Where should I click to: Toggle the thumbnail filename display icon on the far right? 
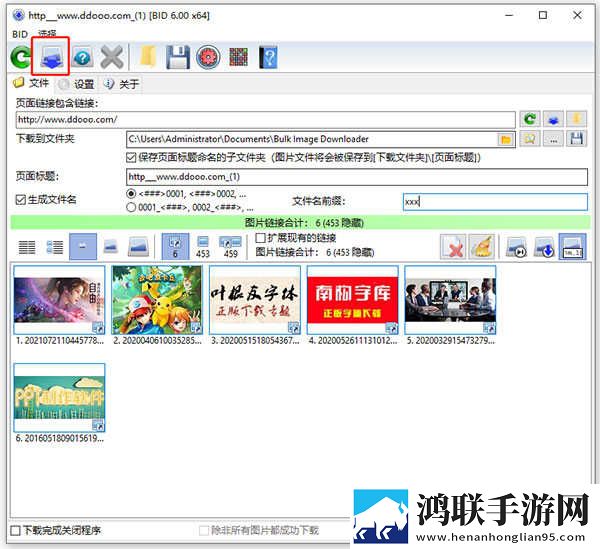point(572,247)
